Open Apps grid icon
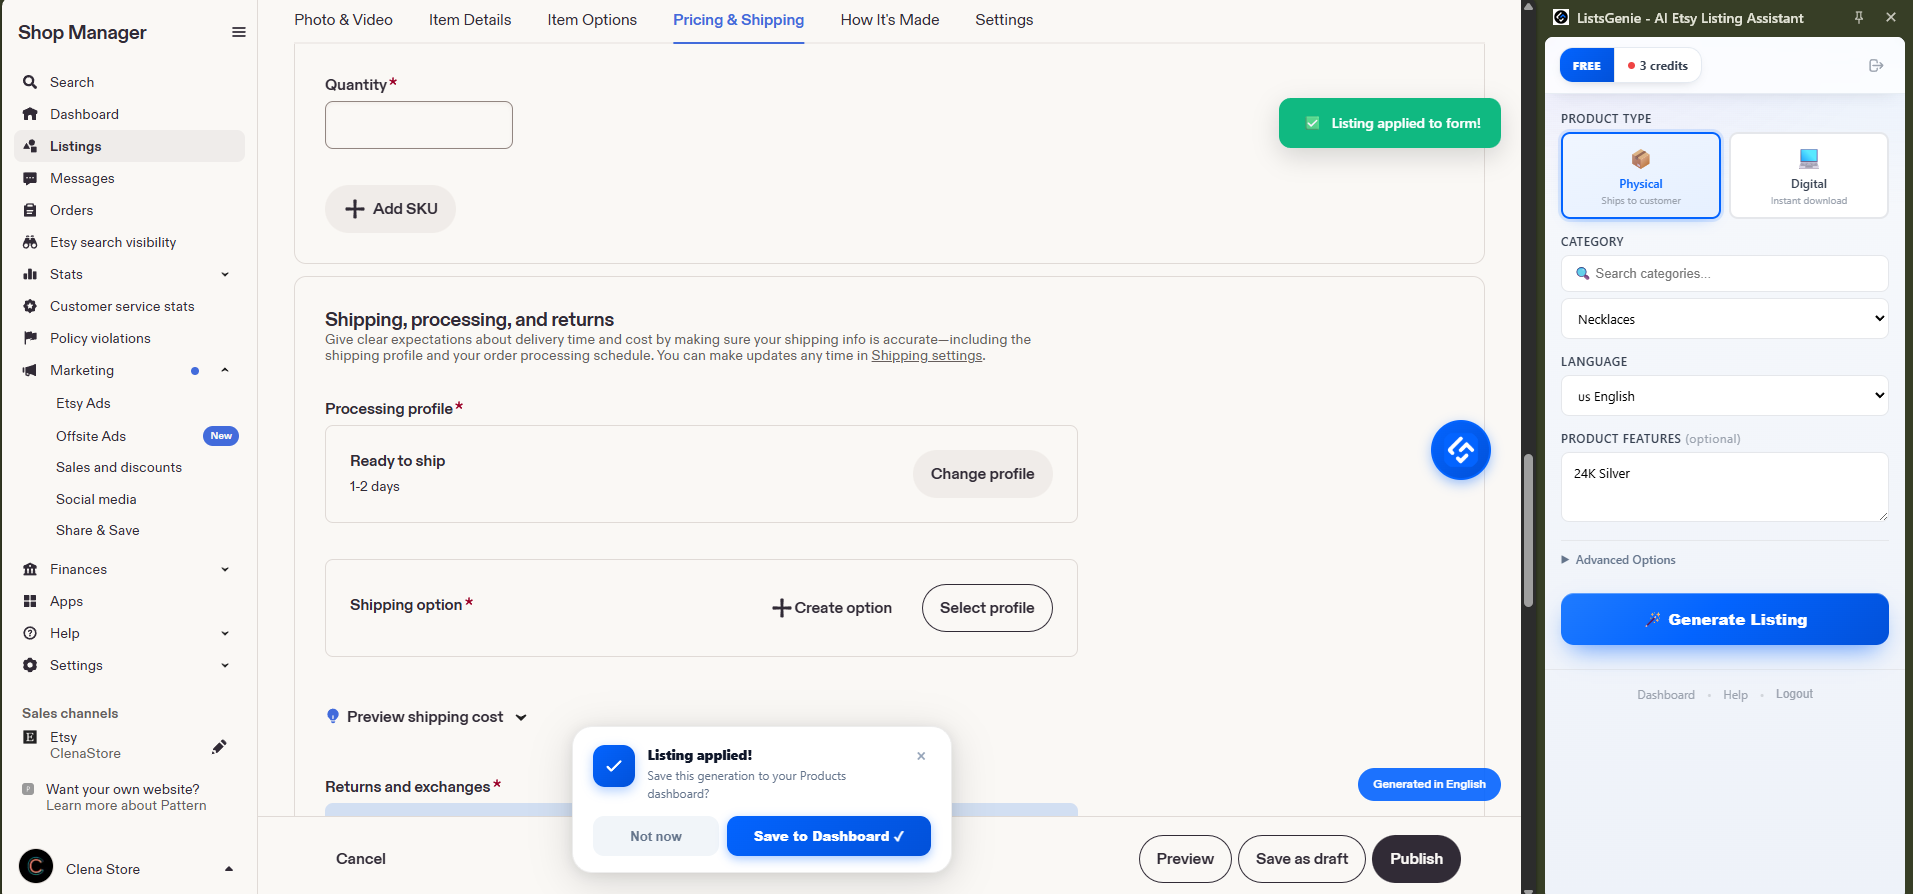 (30, 601)
